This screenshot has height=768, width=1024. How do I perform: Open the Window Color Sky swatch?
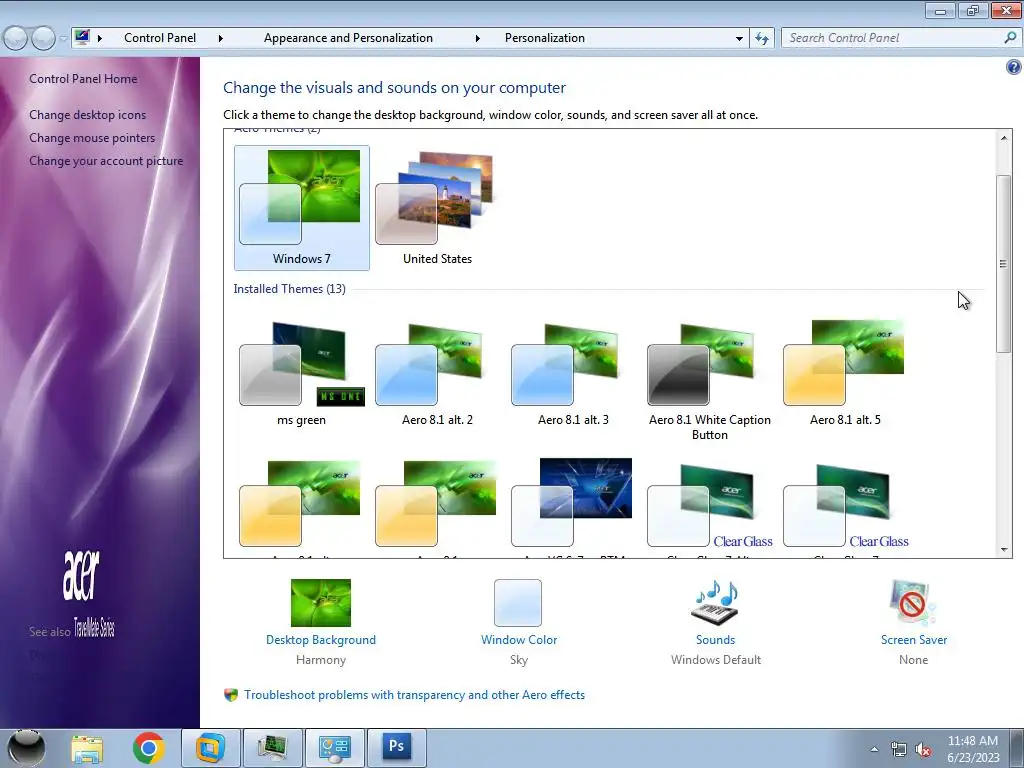click(518, 602)
